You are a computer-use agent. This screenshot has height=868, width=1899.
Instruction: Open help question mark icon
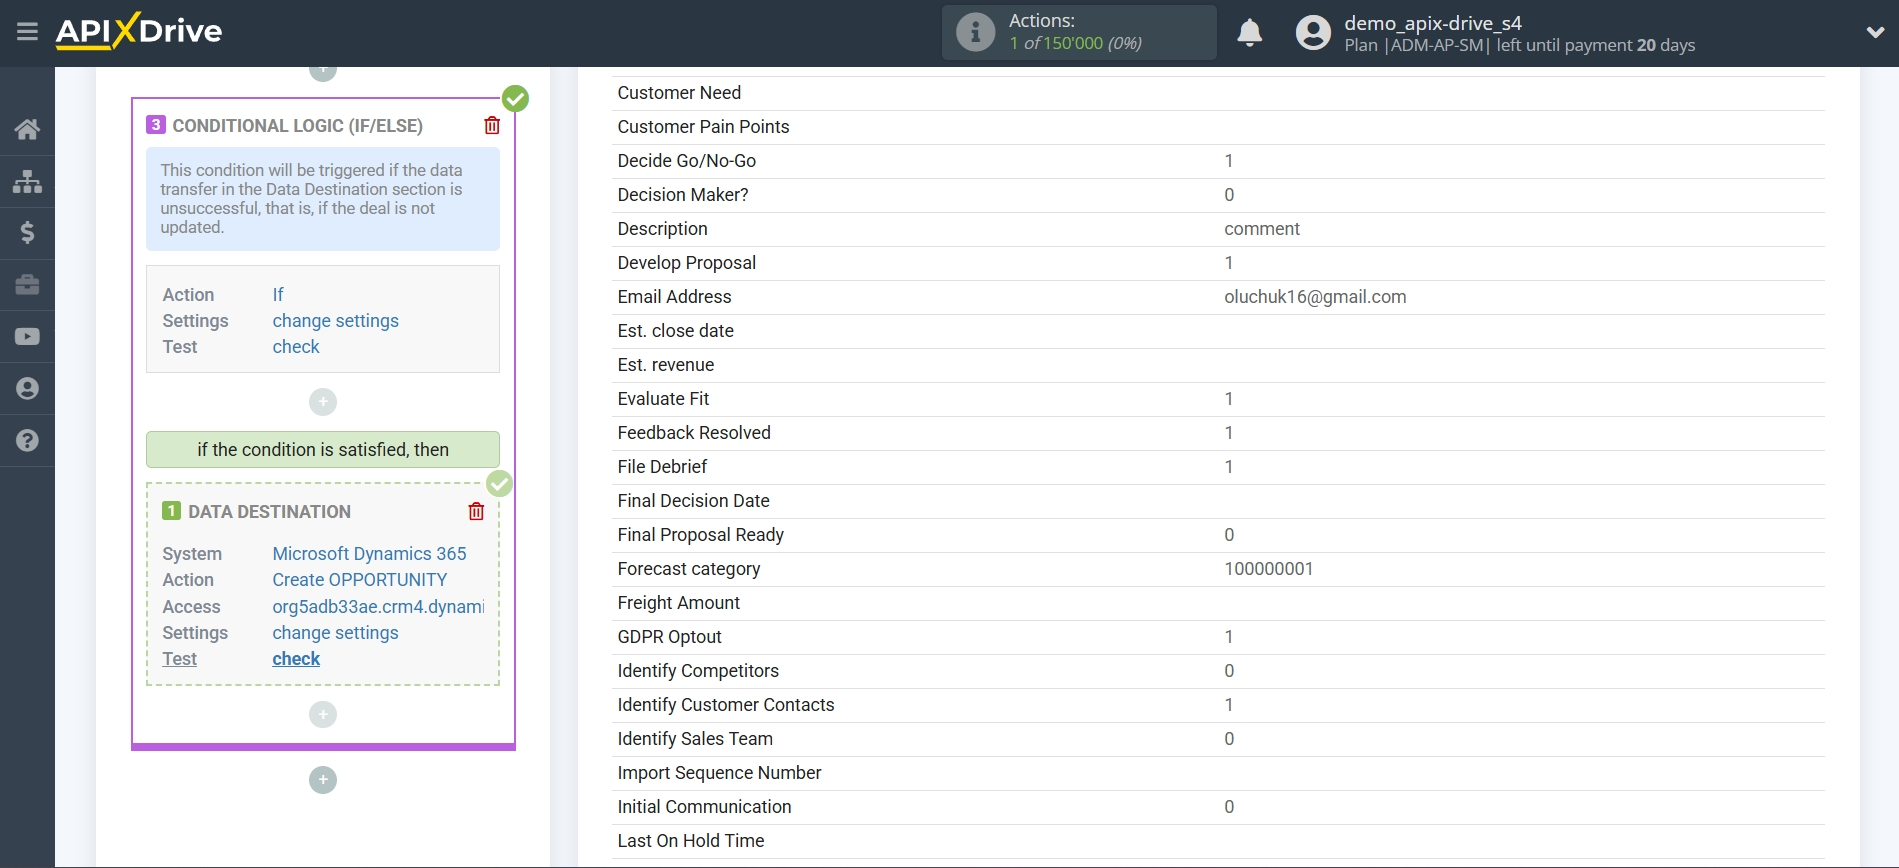pyautogui.click(x=27, y=441)
